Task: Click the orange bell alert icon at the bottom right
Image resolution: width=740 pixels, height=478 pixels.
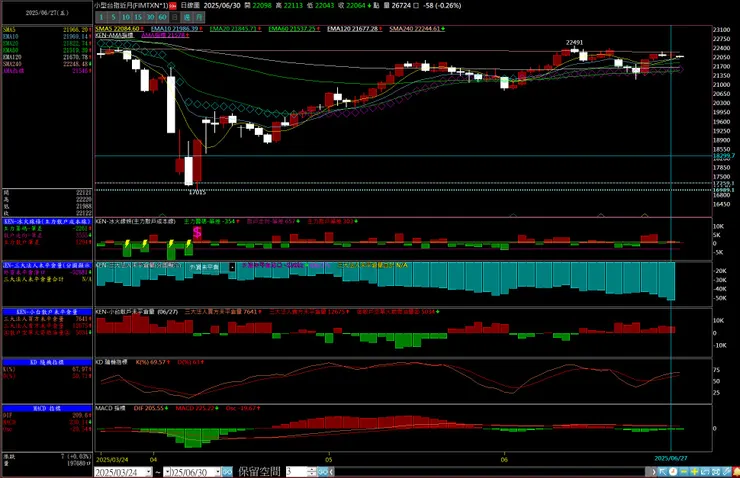Action: pyautogui.click(x=736, y=471)
